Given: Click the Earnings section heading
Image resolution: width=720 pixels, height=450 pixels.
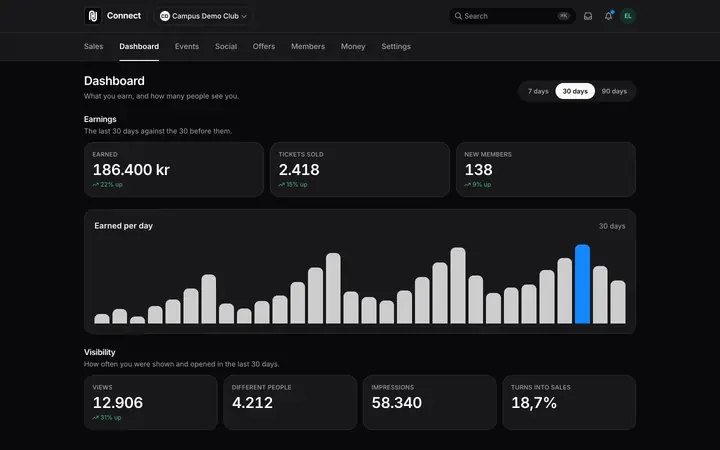Looking at the screenshot, I should pos(100,119).
